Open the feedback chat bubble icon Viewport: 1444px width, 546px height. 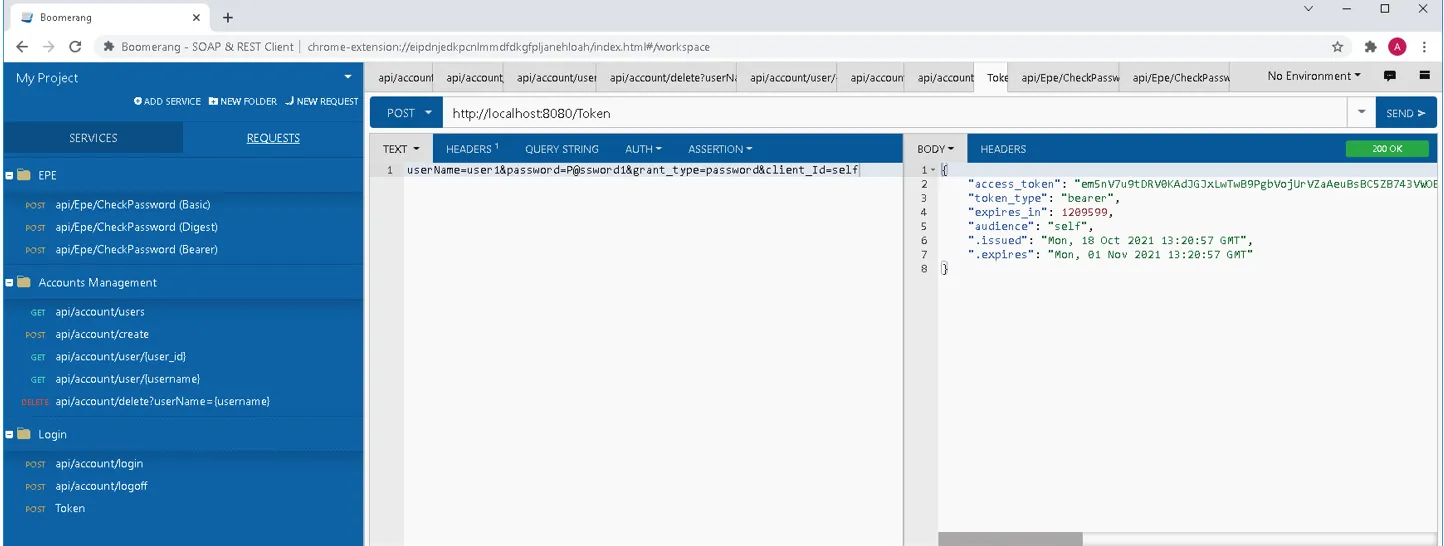coord(1389,76)
